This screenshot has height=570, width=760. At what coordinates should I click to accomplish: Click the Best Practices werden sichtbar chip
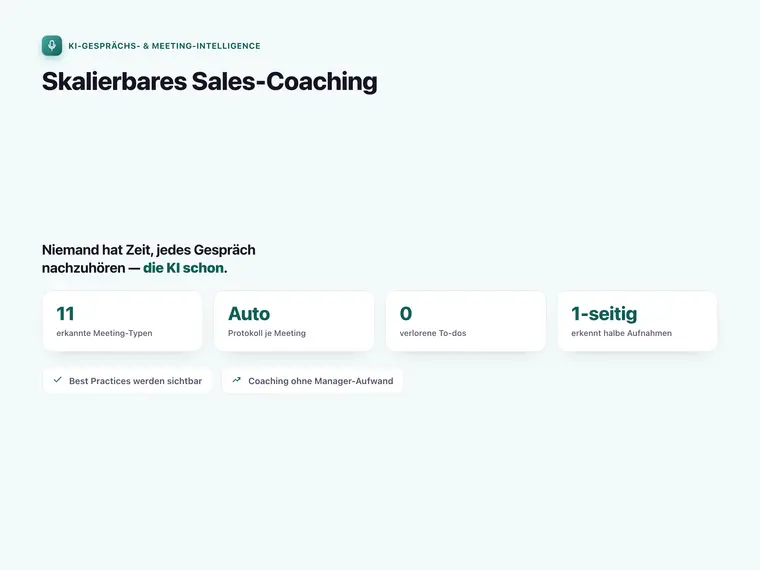[x=127, y=380]
